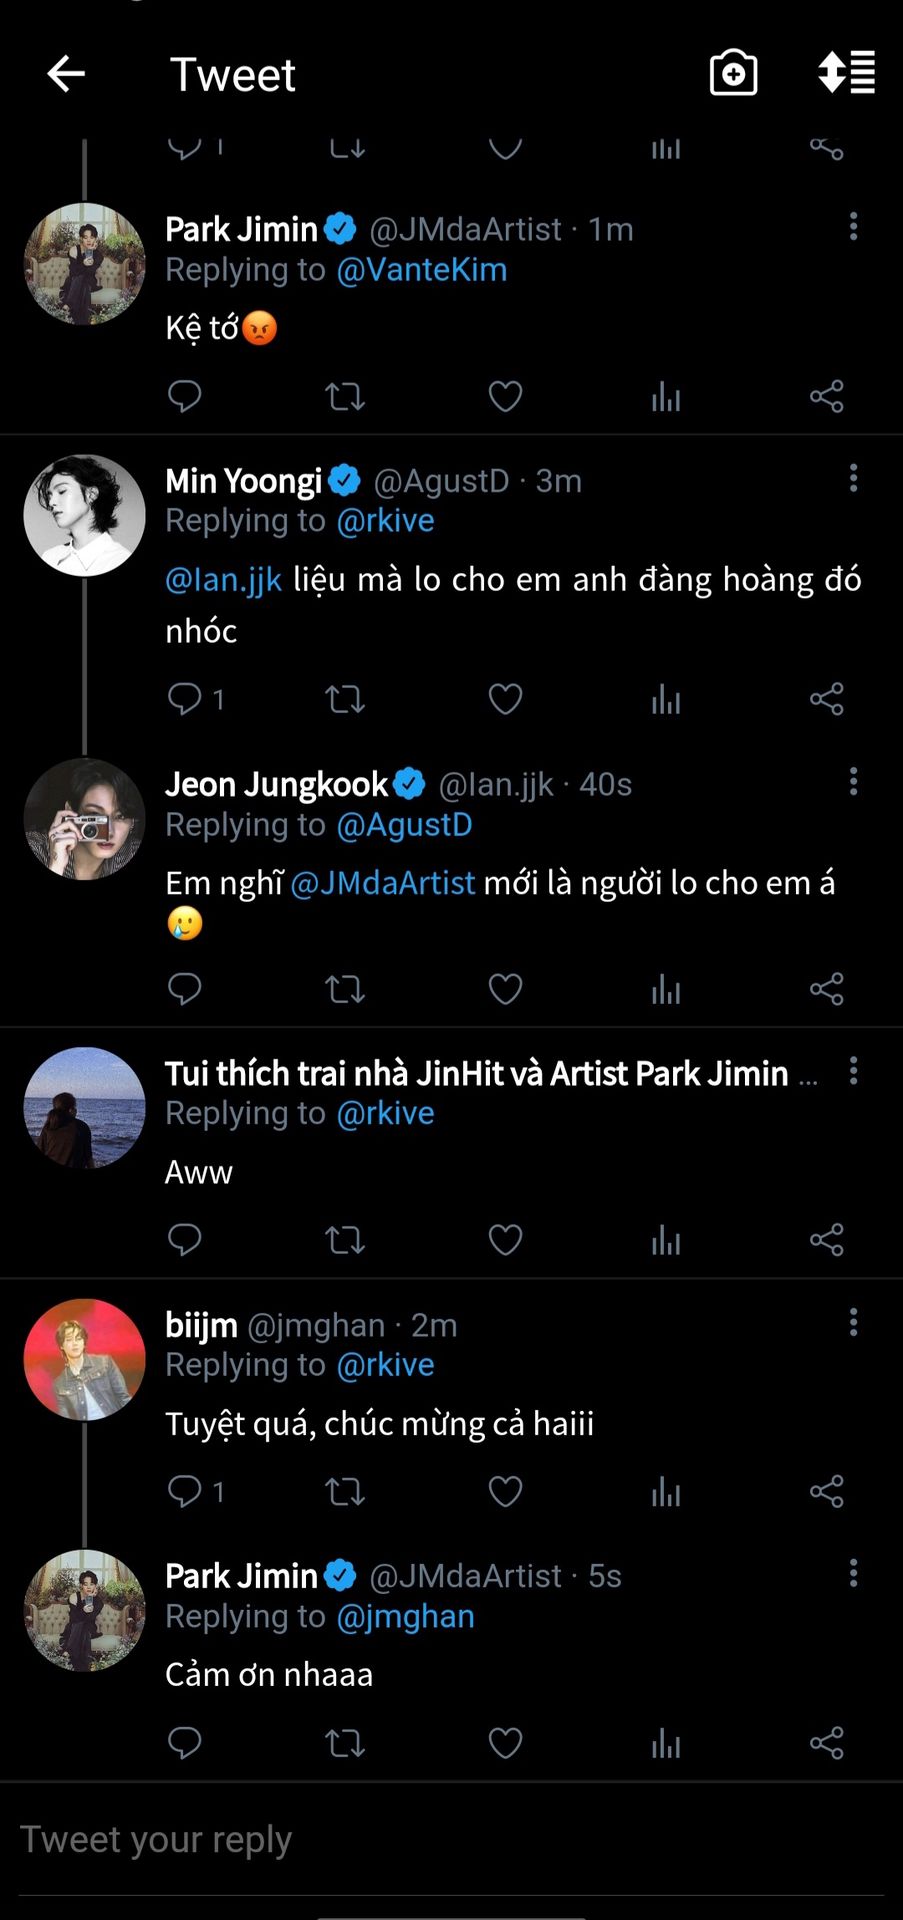Retweet Min Yoongi's reply to @rkive
This screenshot has height=1920, width=903.
pos(345,699)
